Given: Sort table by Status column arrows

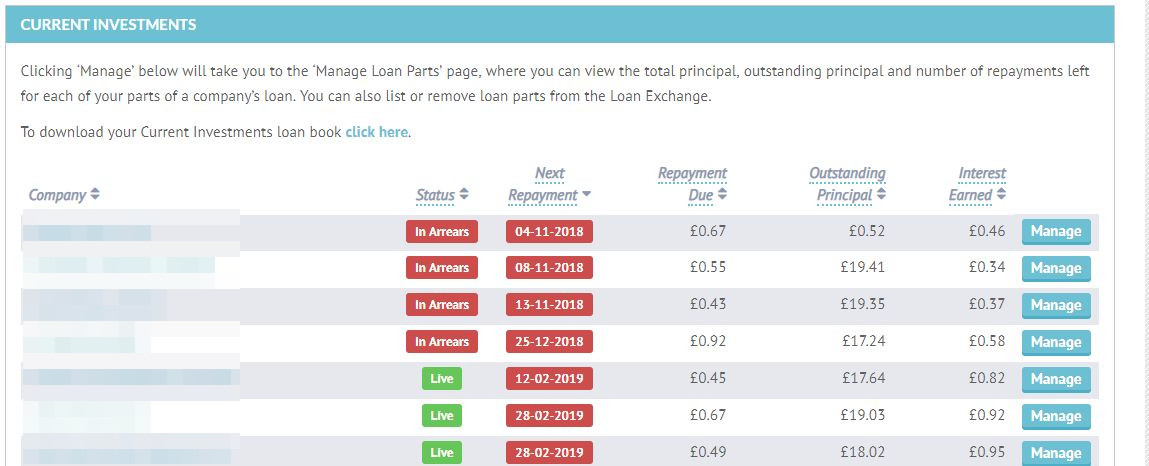Looking at the screenshot, I should click(464, 195).
